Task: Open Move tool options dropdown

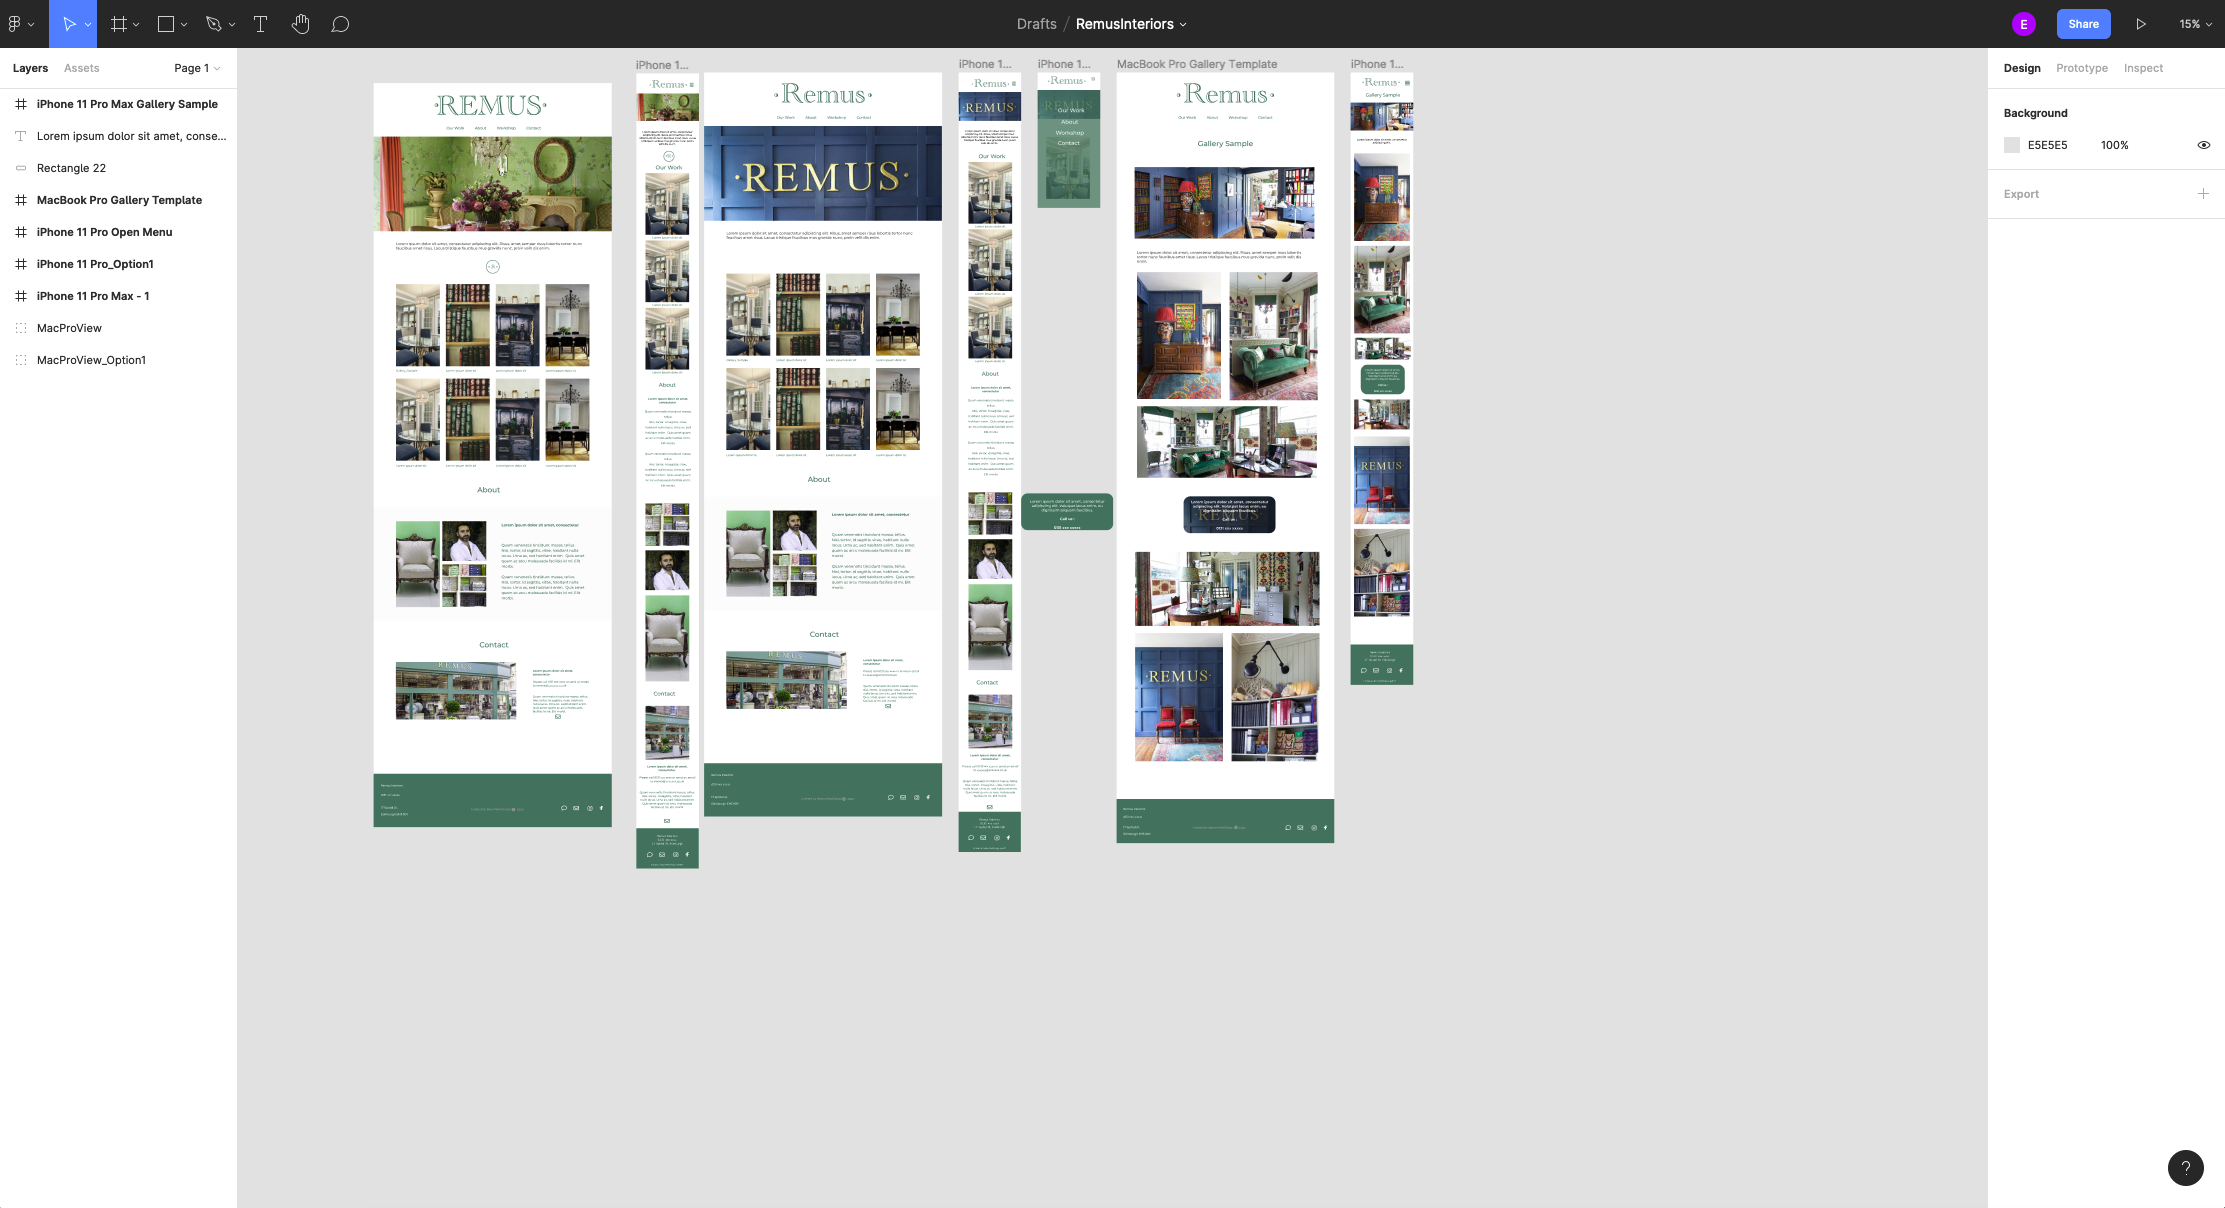Action: click(x=88, y=24)
